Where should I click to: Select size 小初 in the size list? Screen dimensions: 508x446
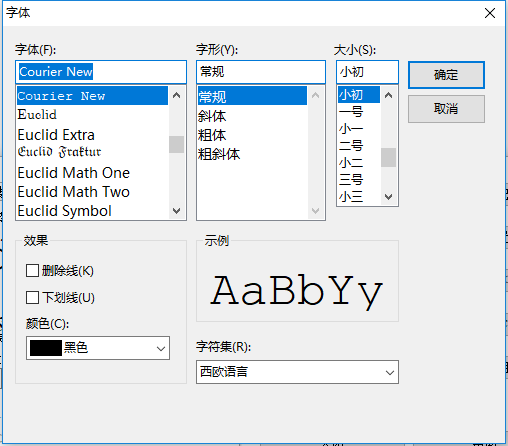[x=359, y=95]
